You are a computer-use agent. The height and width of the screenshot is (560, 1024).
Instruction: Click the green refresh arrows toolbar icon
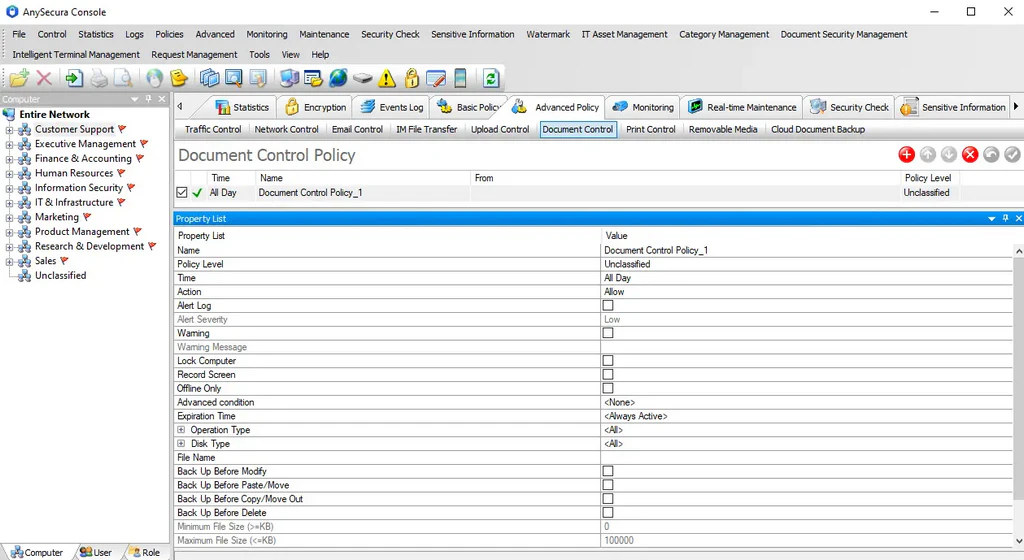[x=491, y=78]
